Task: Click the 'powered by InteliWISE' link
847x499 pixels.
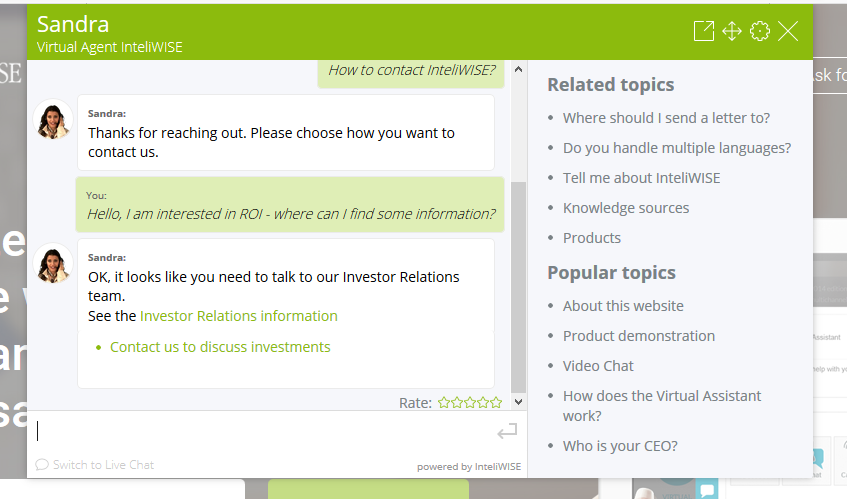Action: click(469, 467)
